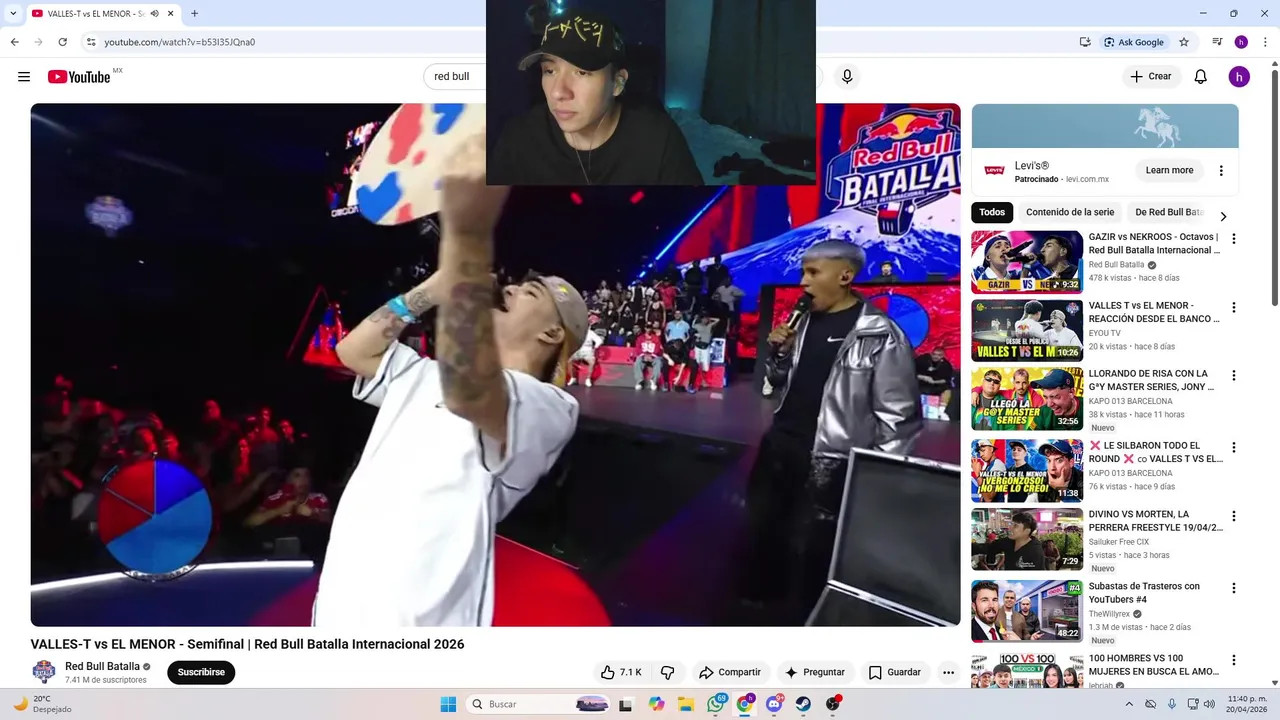
Task: Open YouTube notifications bell
Action: pyautogui.click(x=1201, y=77)
